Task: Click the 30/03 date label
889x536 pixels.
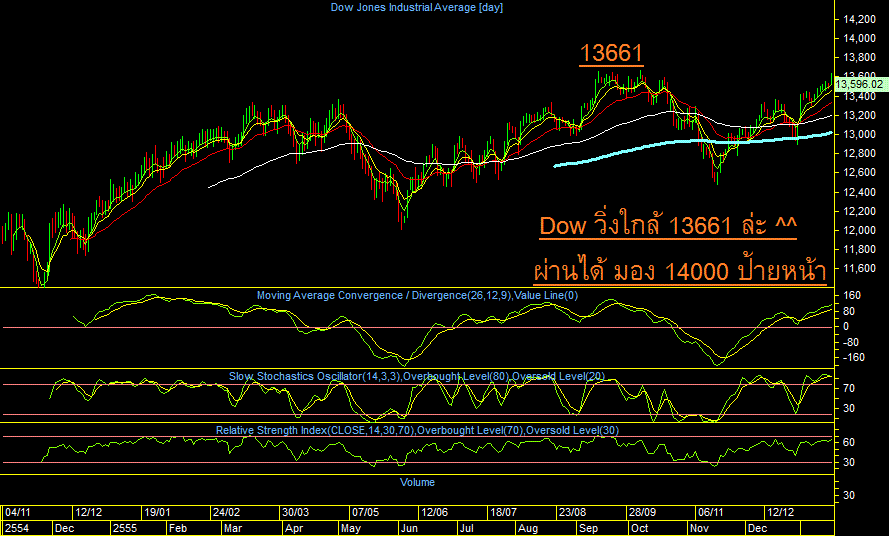Action: click(x=295, y=512)
